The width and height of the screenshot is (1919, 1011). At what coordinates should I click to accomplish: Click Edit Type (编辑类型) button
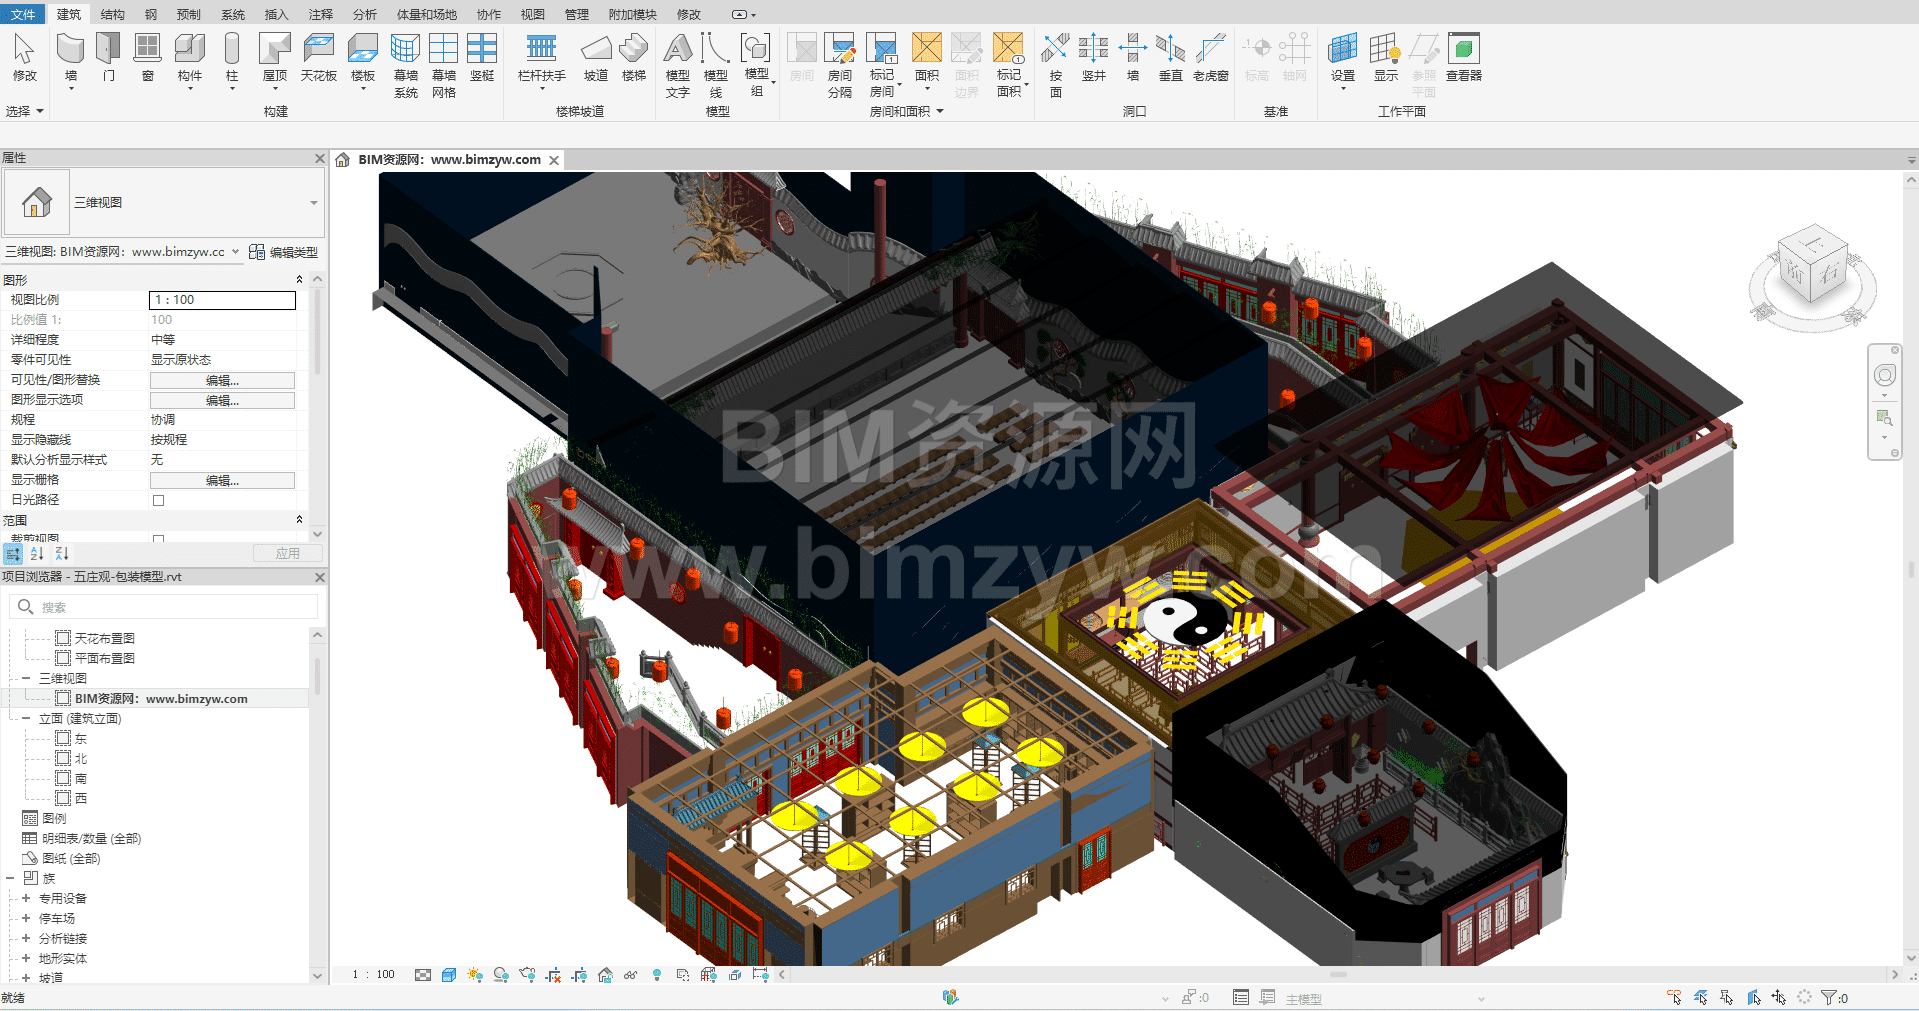[284, 252]
